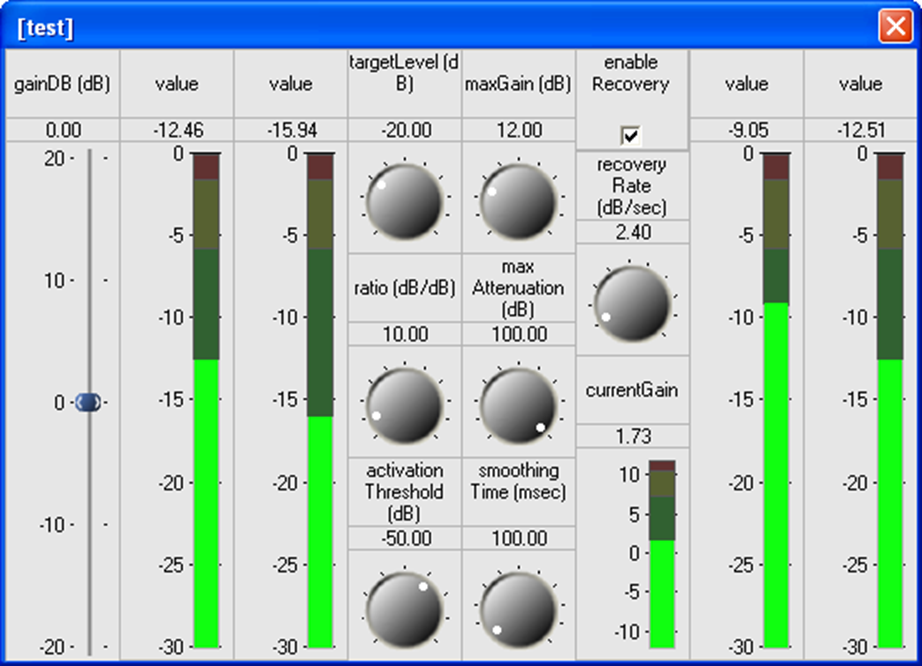922x666 pixels.
Task: Click the ratio (dB/dB) knob
Action: (404, 405)
